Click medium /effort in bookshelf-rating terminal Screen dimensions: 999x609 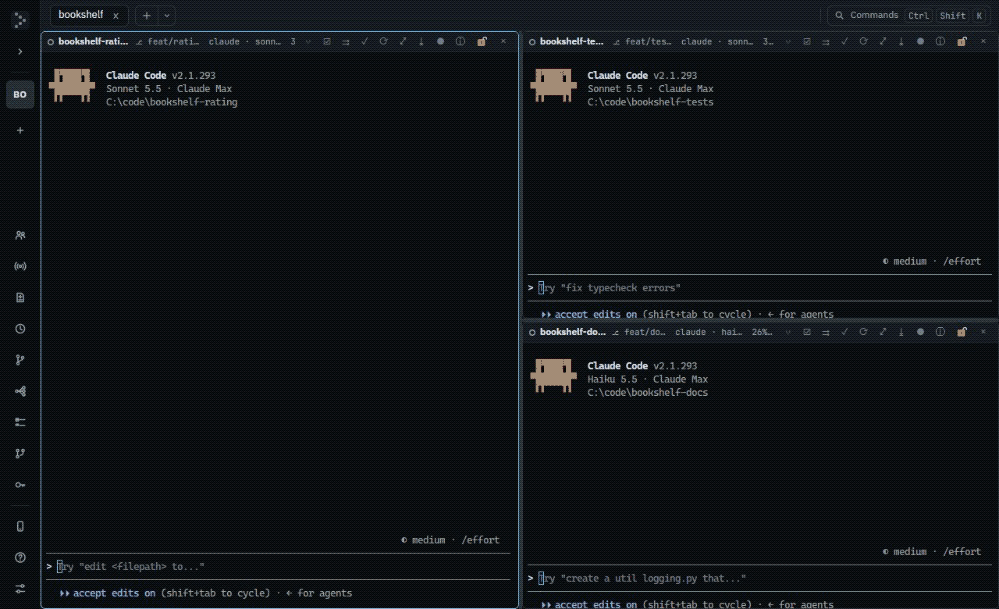pyautogui.click(x=450, y=540)
